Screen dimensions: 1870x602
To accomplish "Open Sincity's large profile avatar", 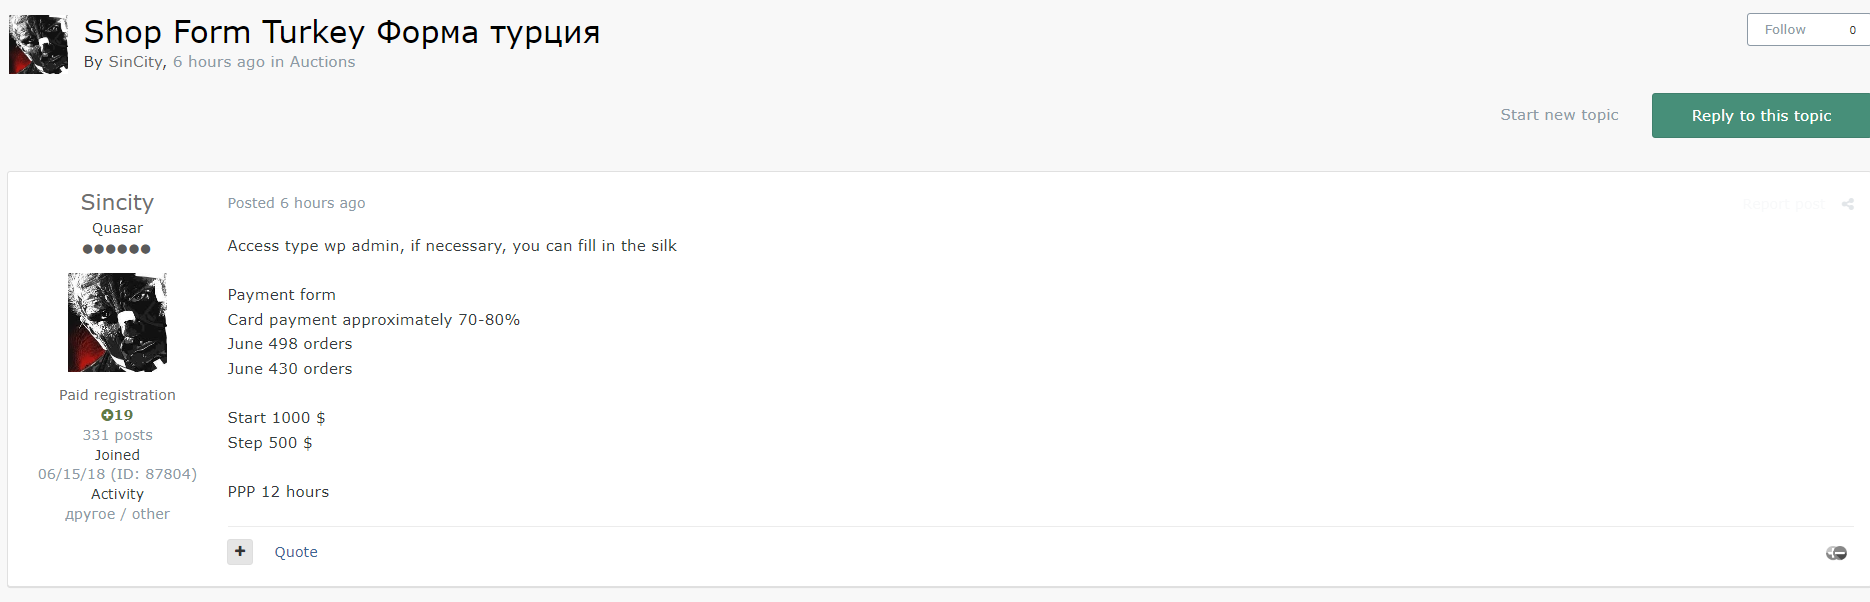I will [117, 322].
